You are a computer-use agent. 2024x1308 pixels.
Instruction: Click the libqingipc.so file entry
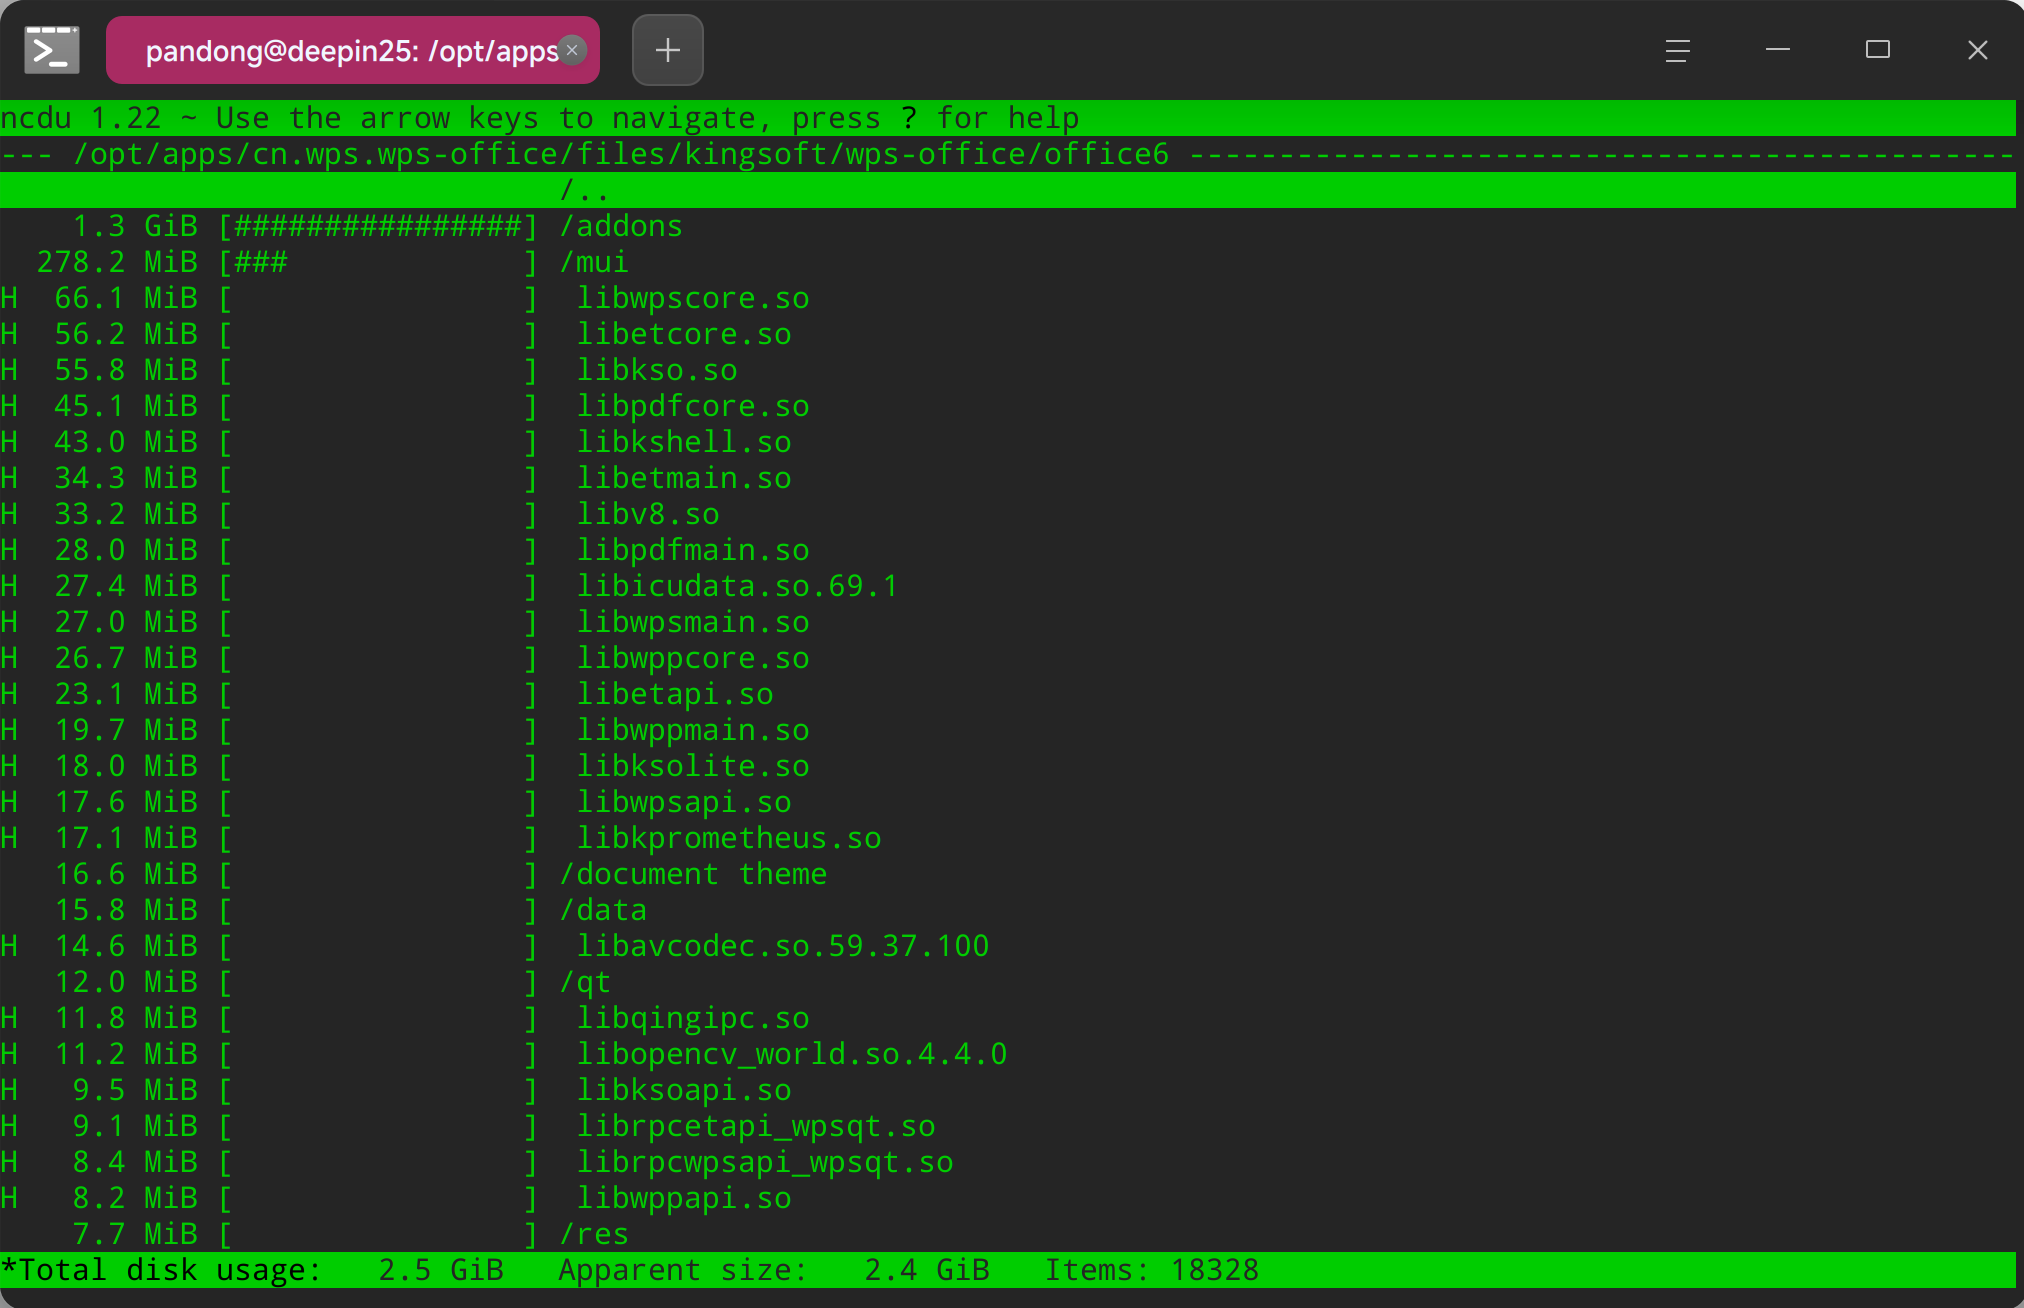click(x=693, y=1018)
